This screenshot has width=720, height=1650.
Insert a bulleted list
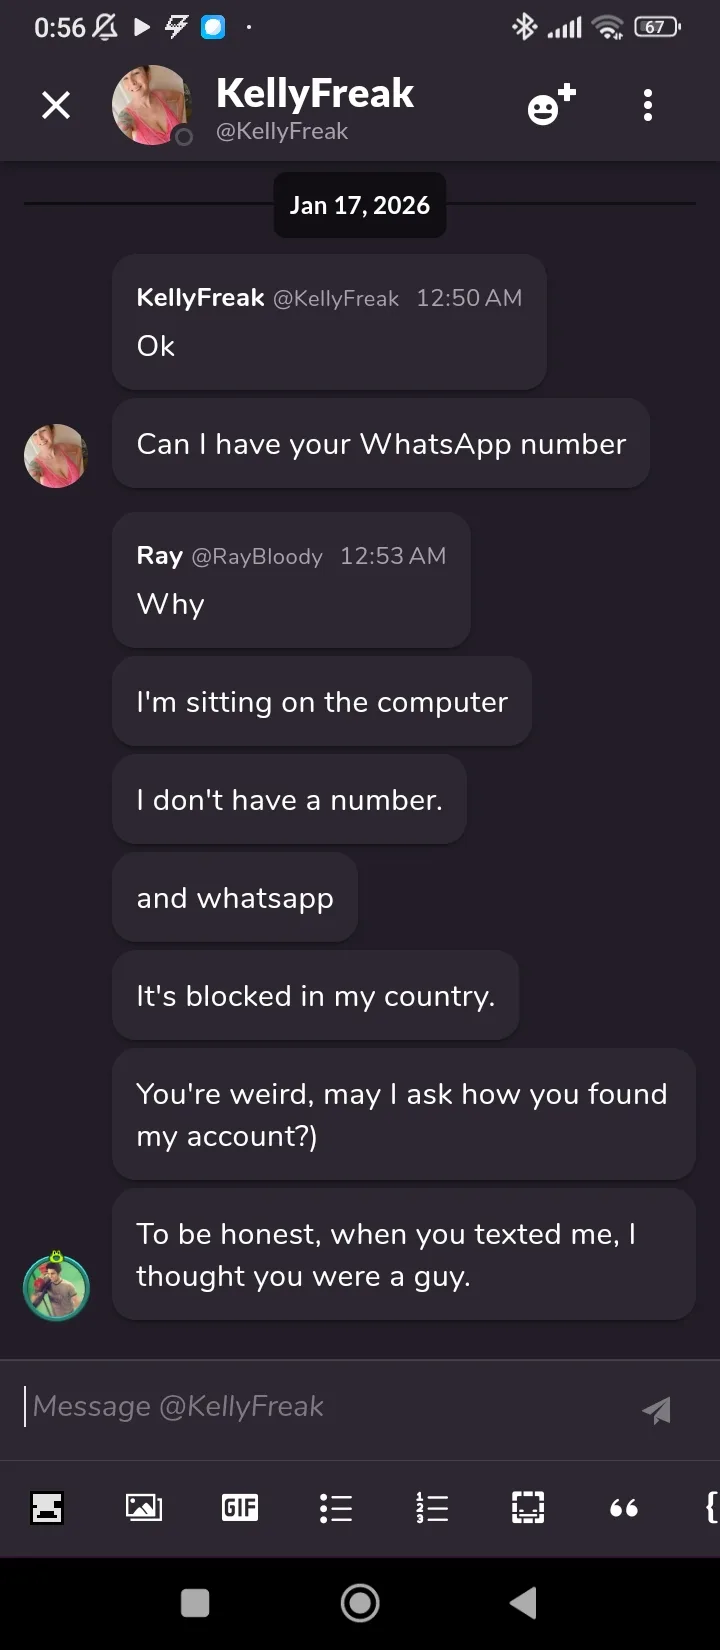335,1507
